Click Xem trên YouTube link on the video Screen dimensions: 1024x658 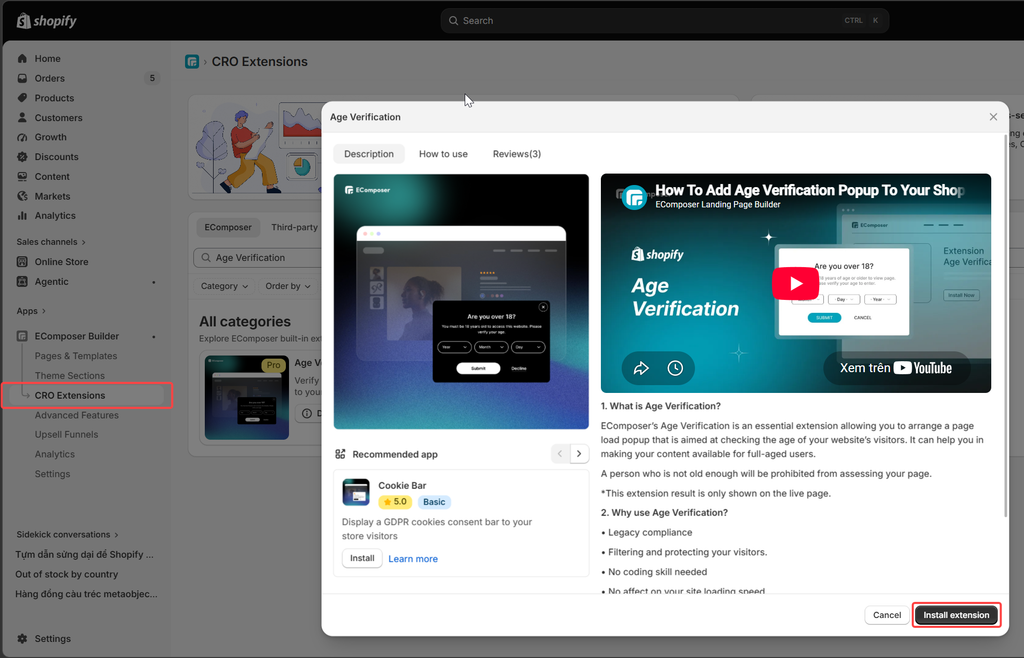pyautogui.click(x=896, y=368)
